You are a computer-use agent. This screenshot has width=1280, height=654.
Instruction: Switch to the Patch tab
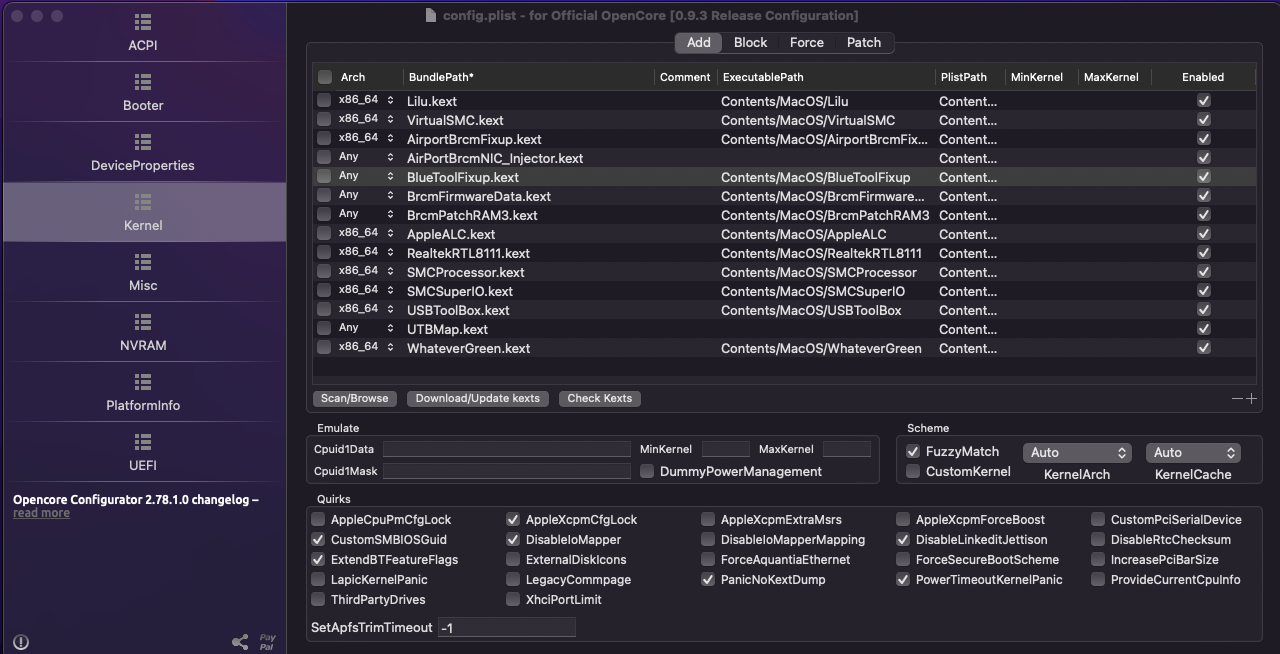point(864,42)
